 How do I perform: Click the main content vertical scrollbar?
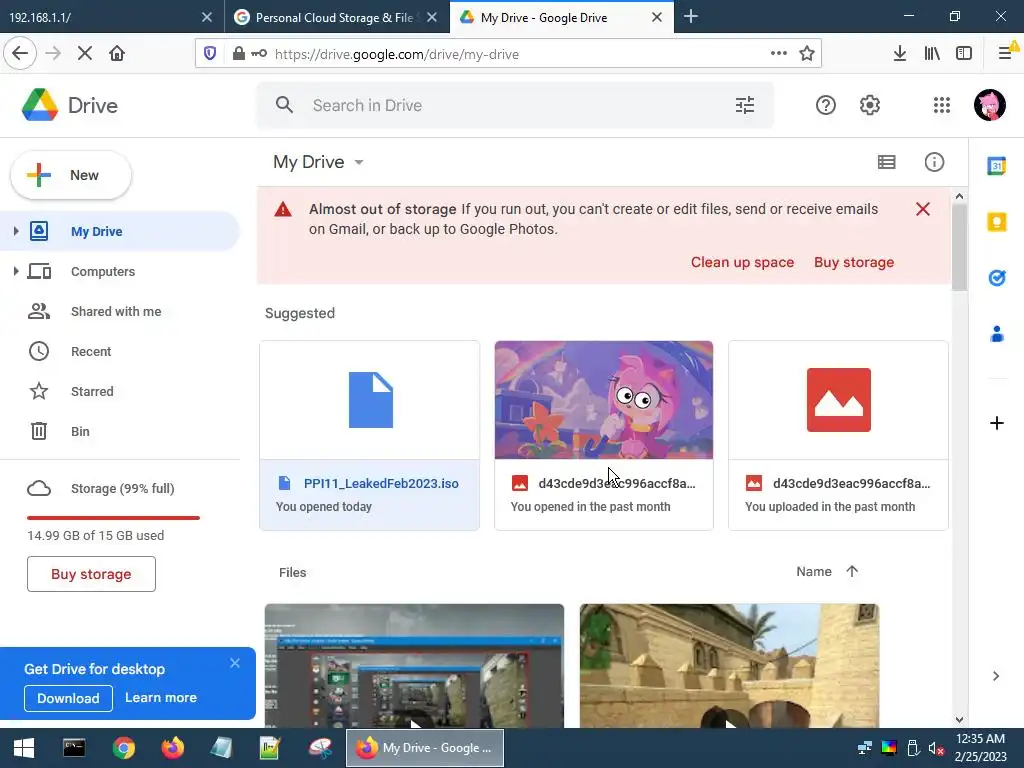click(x=959, y=247)
